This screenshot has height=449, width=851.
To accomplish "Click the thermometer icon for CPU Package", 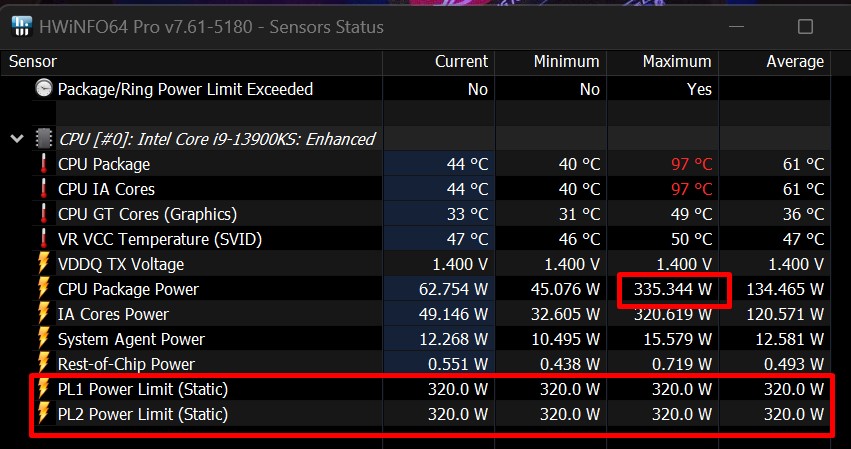I will [43, 163].
